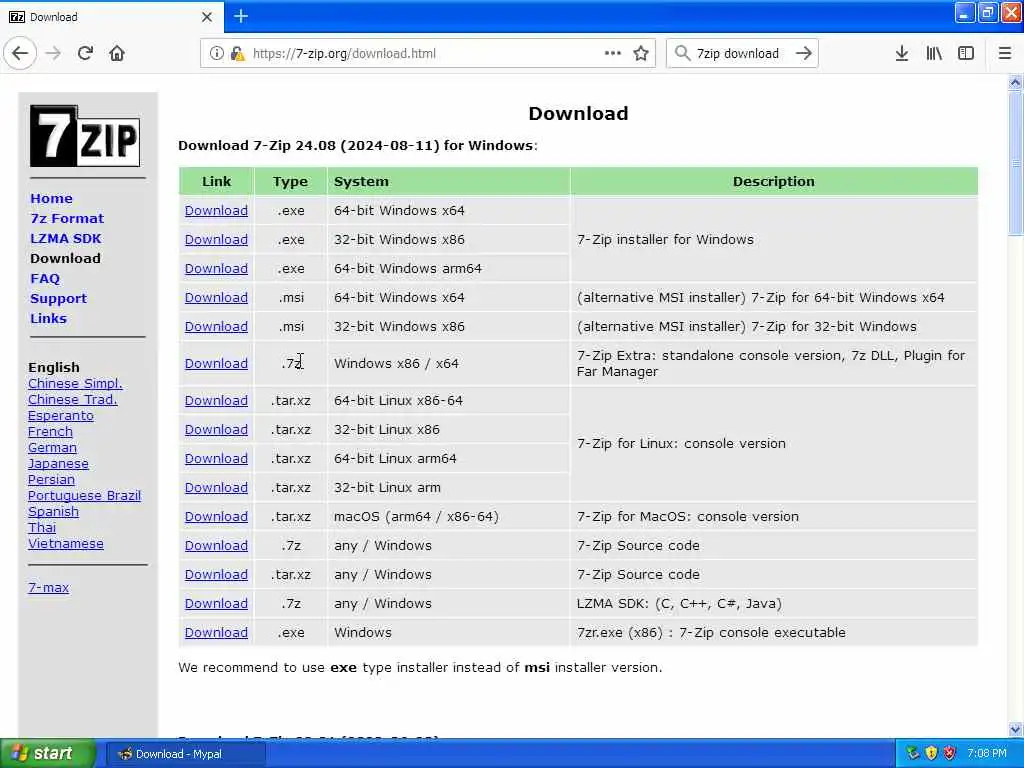Click the yellow security shield tray icon
Screen dimensions: 1024x768
931,754
